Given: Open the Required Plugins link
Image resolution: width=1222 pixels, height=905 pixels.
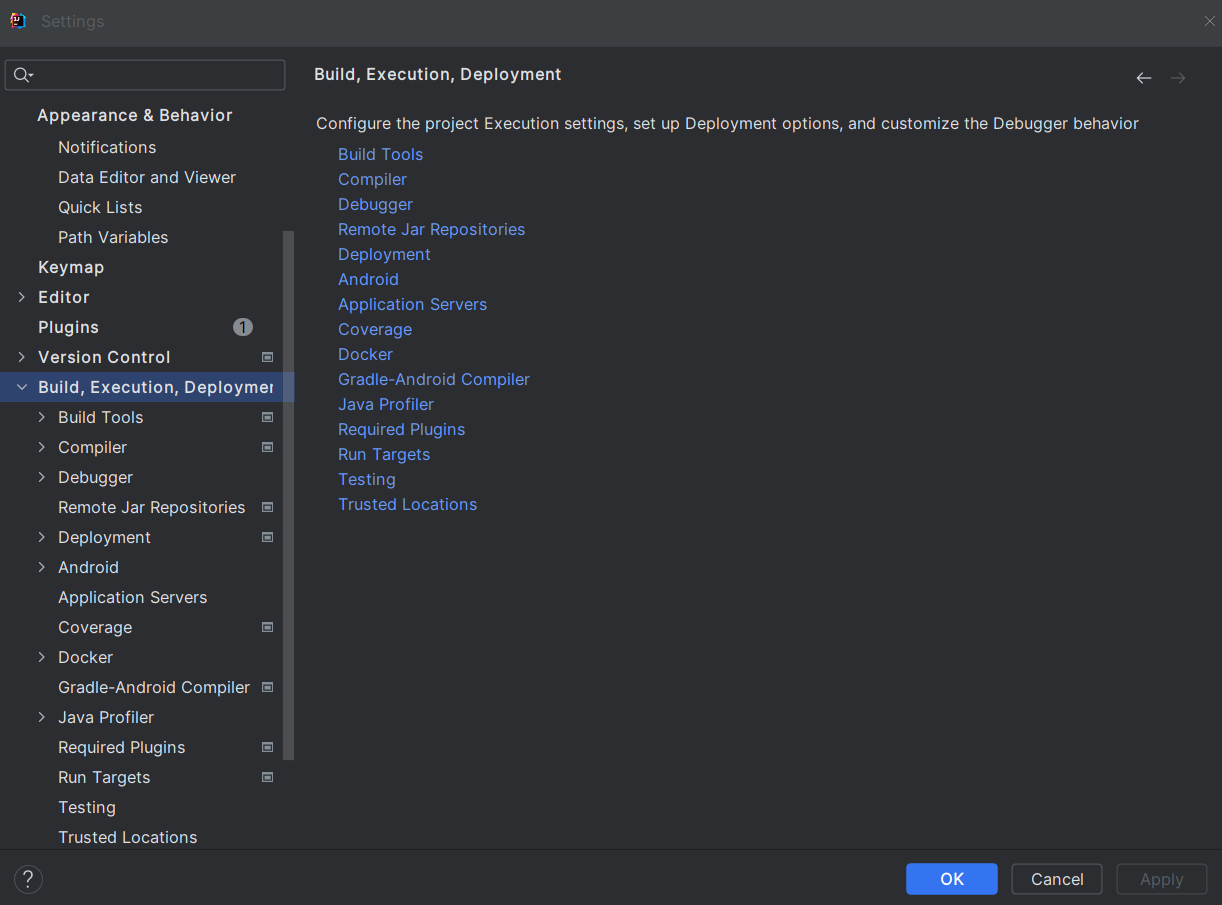Looking at the screenshot, I should [x=401, y=429].
